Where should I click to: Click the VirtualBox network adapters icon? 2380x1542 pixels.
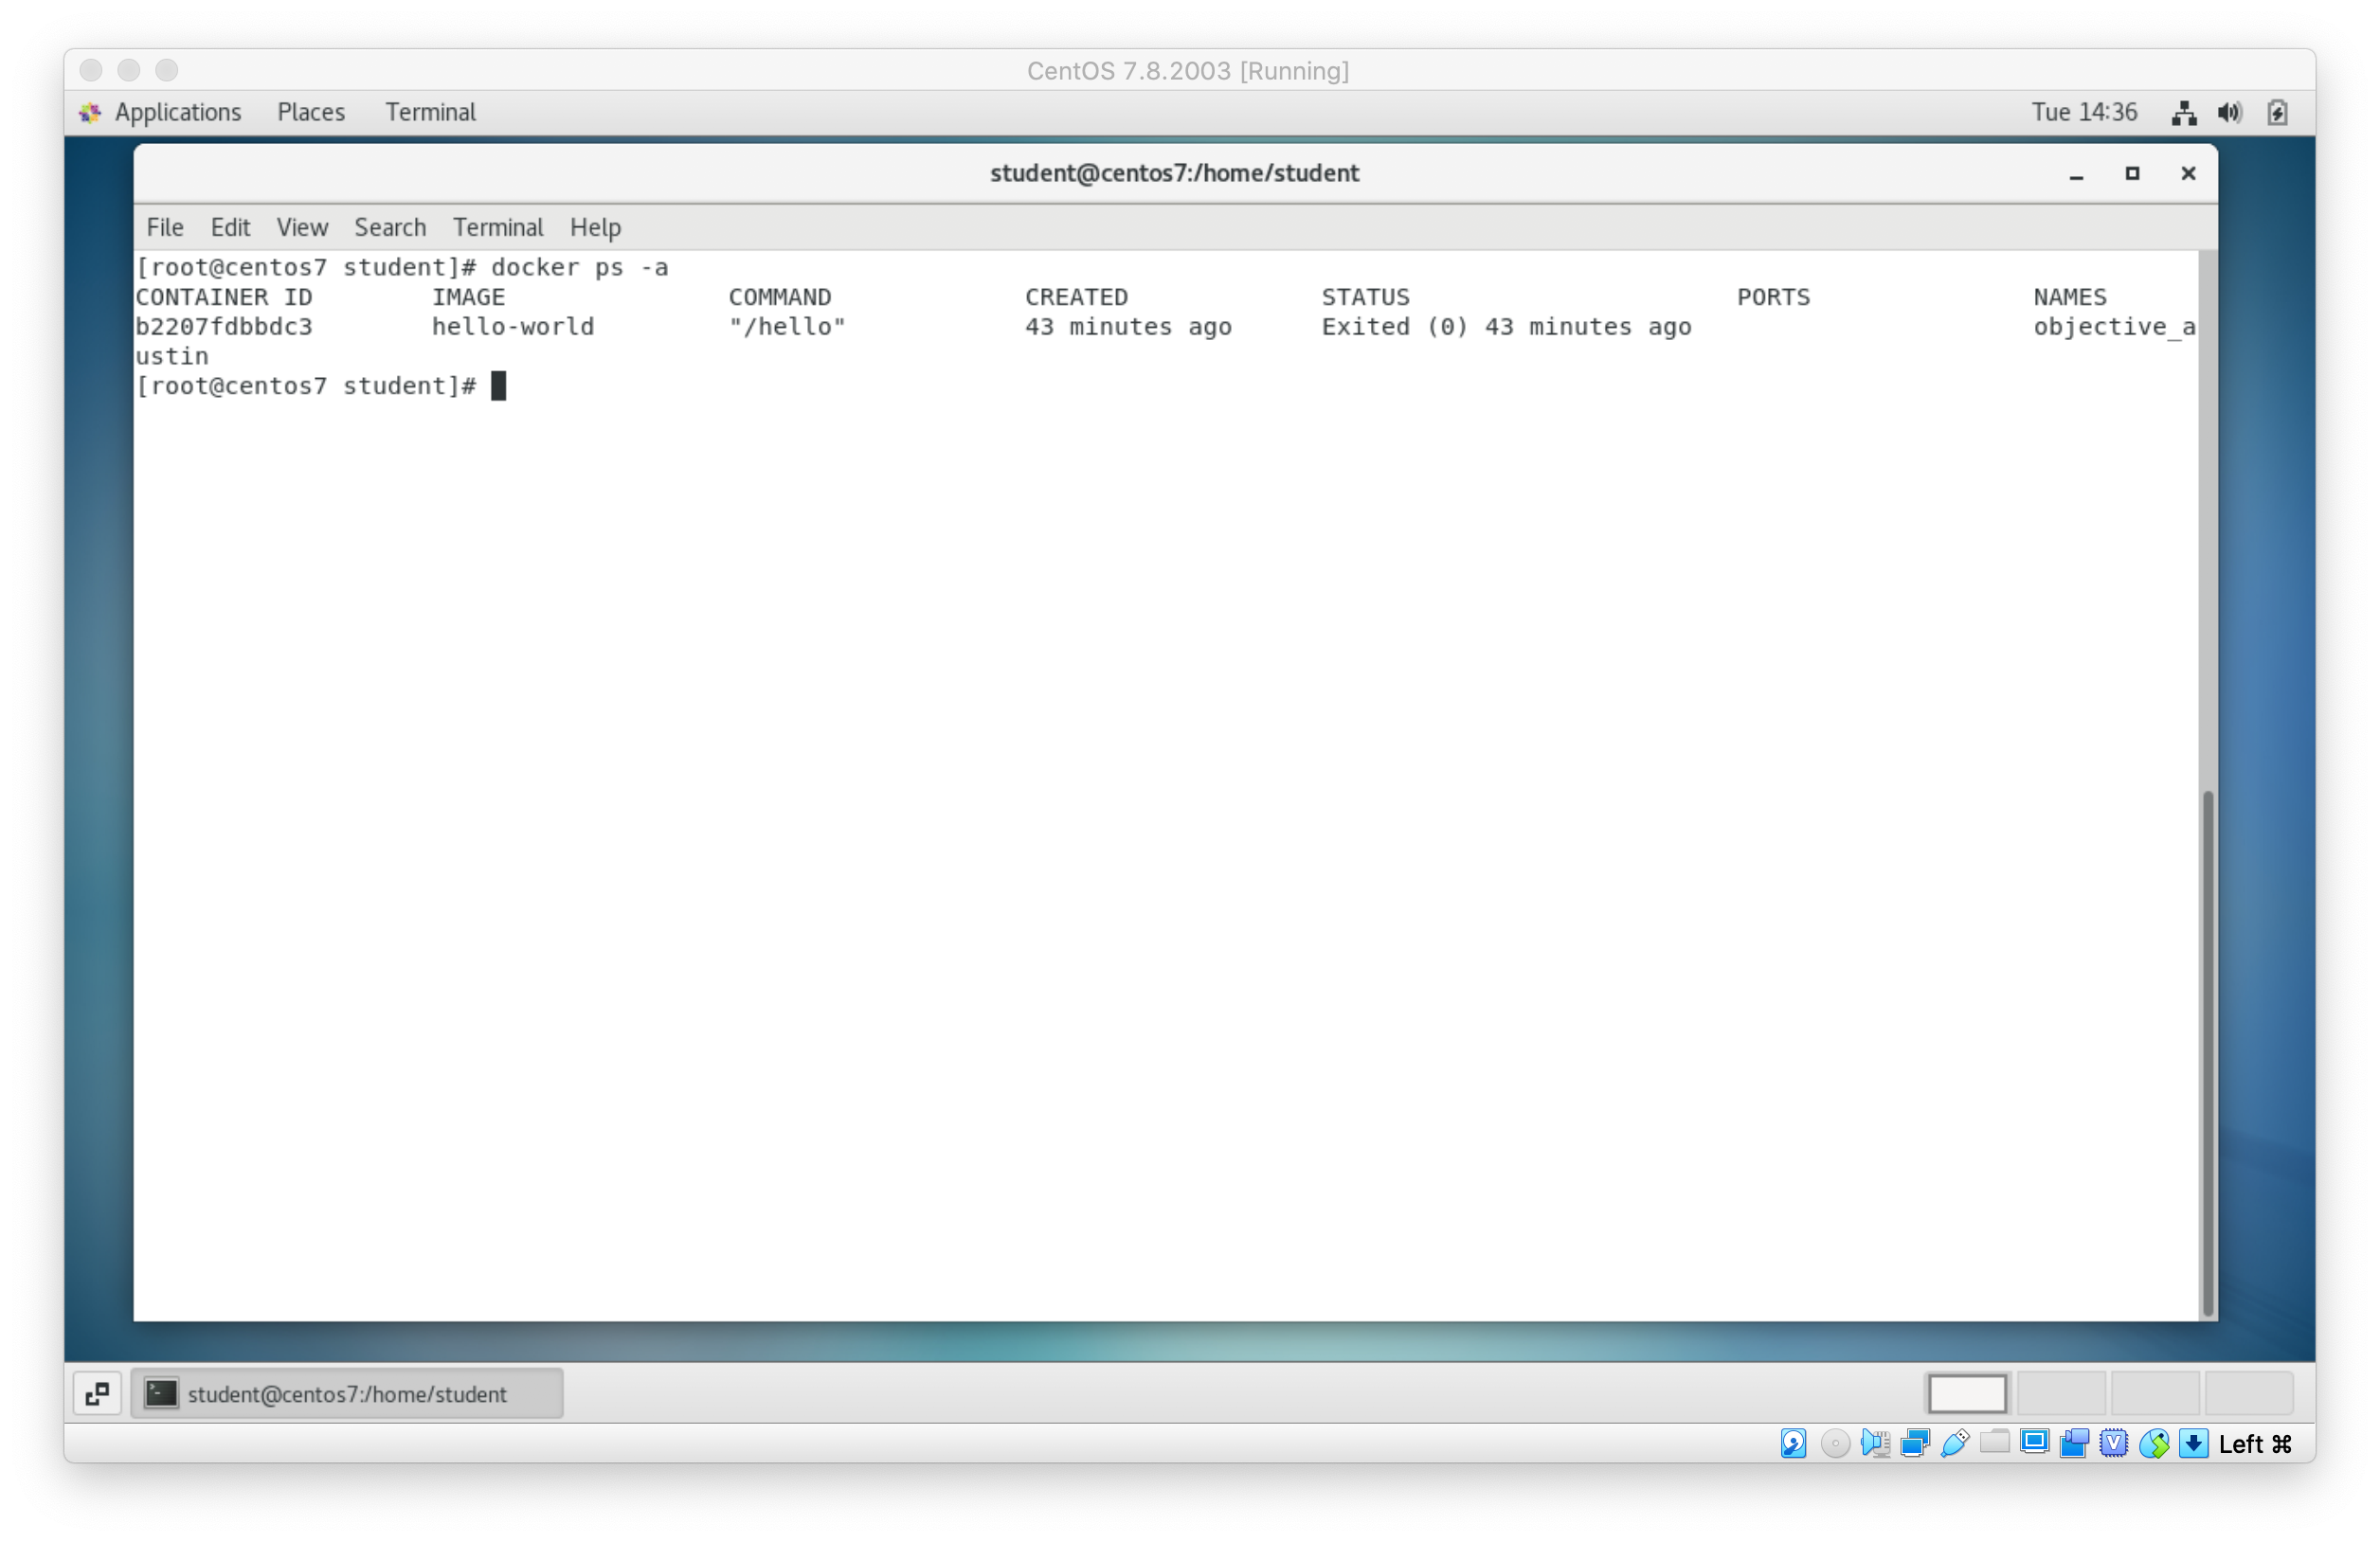(x=1915, y=1443)
